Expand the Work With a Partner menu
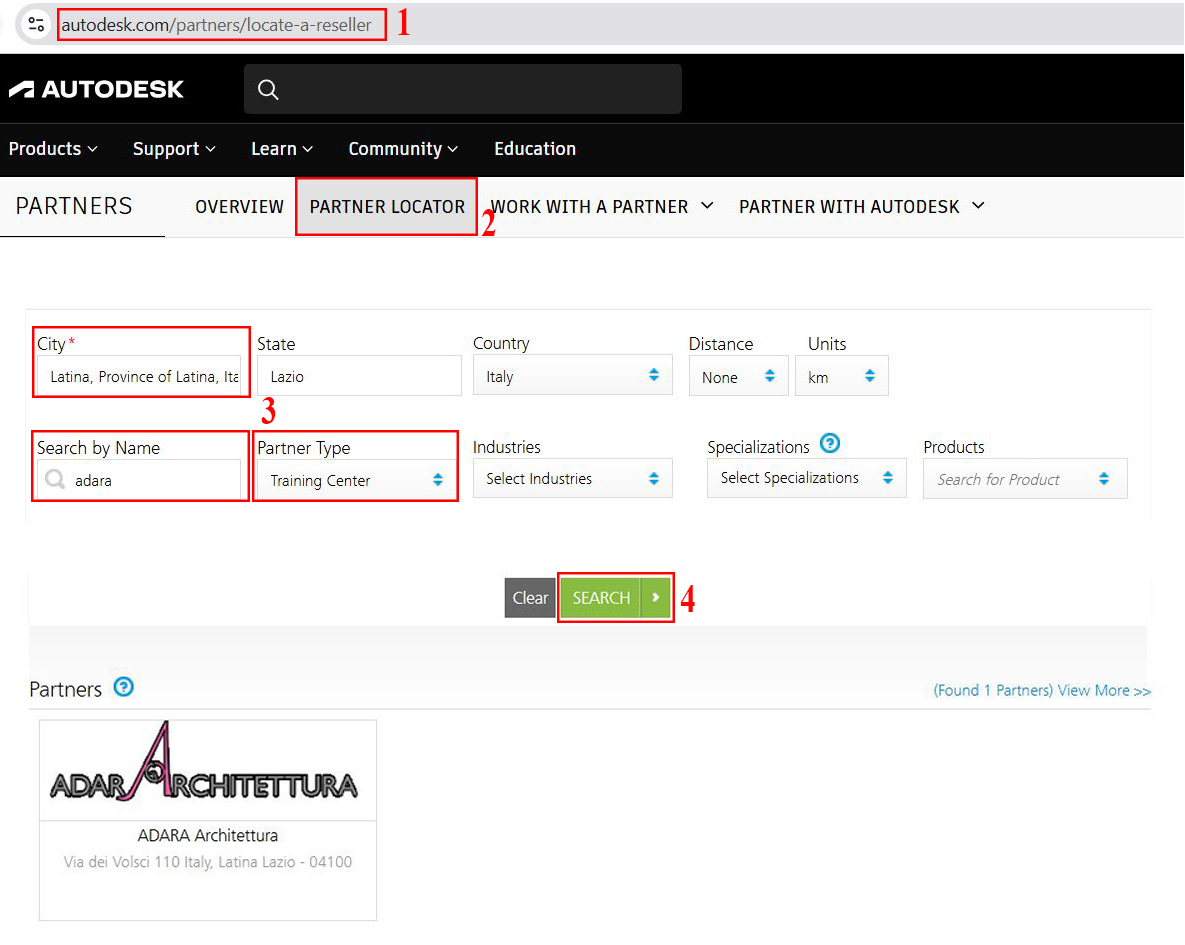The image size is (1185, 945). 602,207
